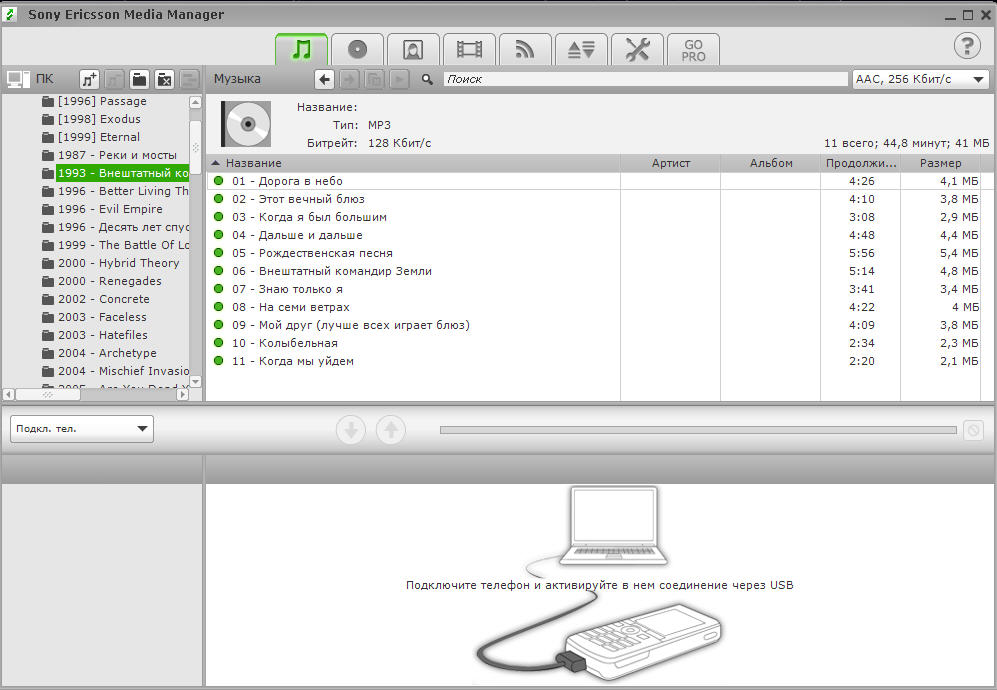The image size is (997, 690).
Task: Click the add folder icon
Action: click(x=139, y=79)
